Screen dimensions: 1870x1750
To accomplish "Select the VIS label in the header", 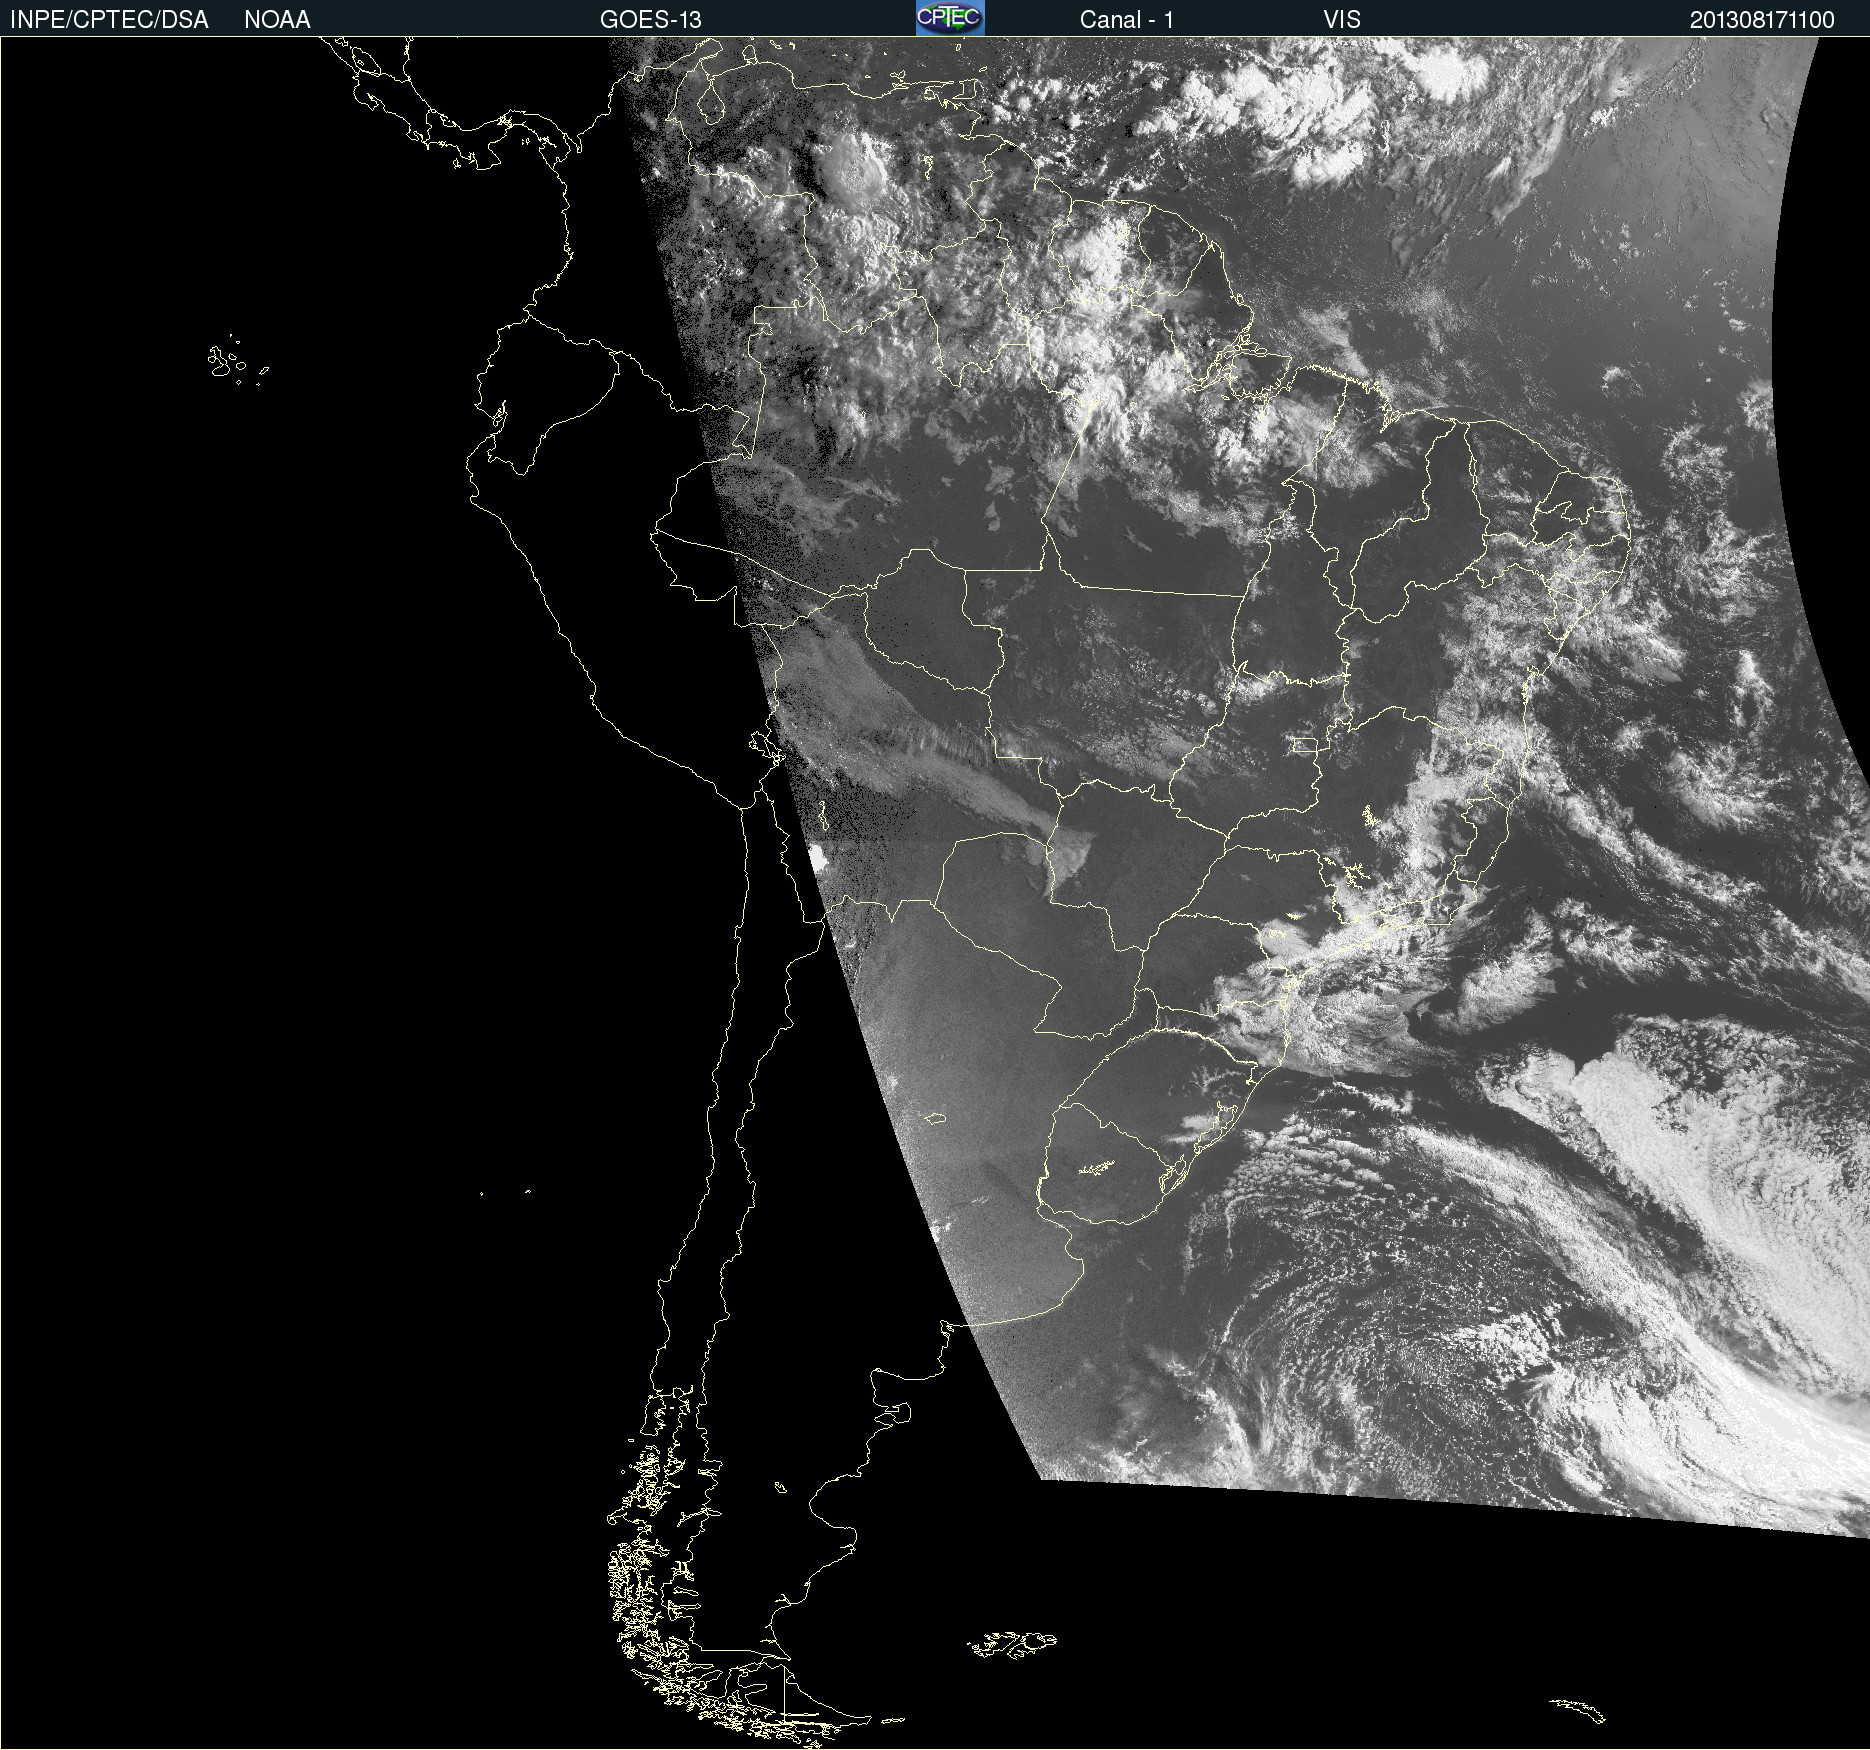I will [x=1342, y=20].
